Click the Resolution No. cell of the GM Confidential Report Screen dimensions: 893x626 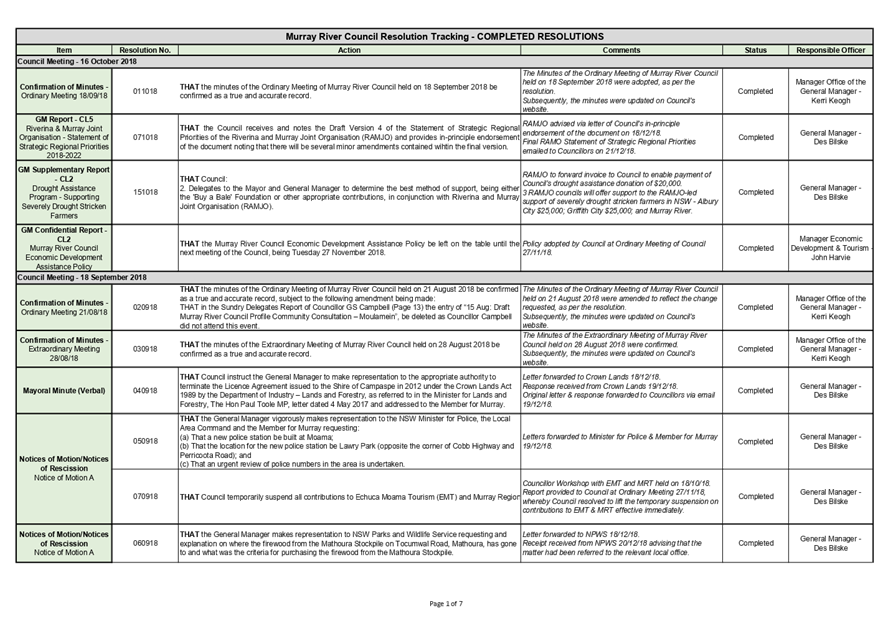click(145, 247)
